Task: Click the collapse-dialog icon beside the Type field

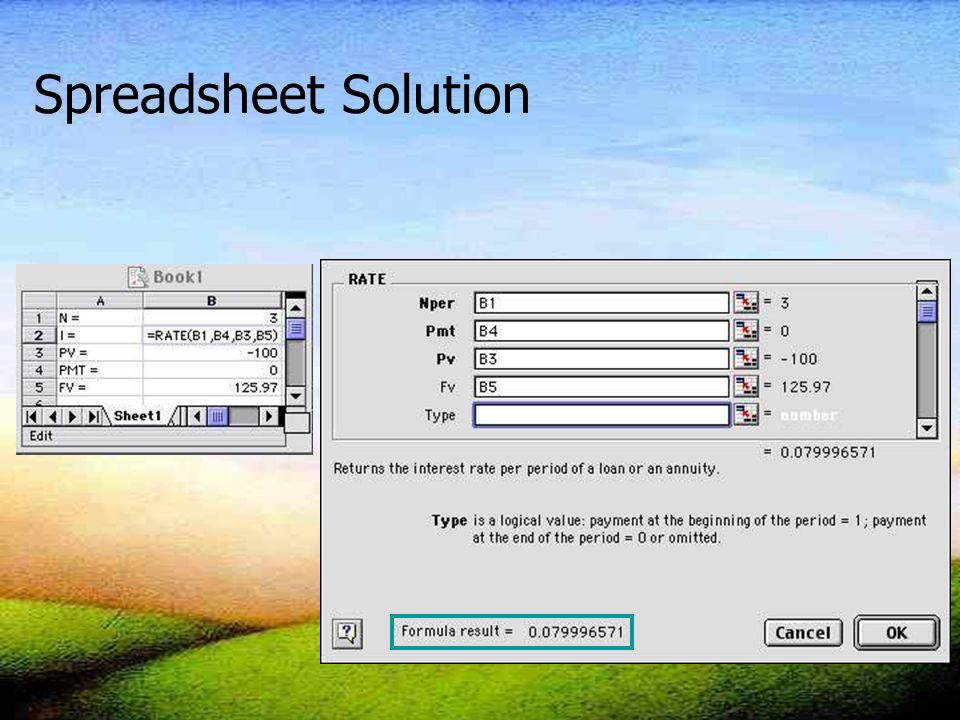Action: click(746, 414)
